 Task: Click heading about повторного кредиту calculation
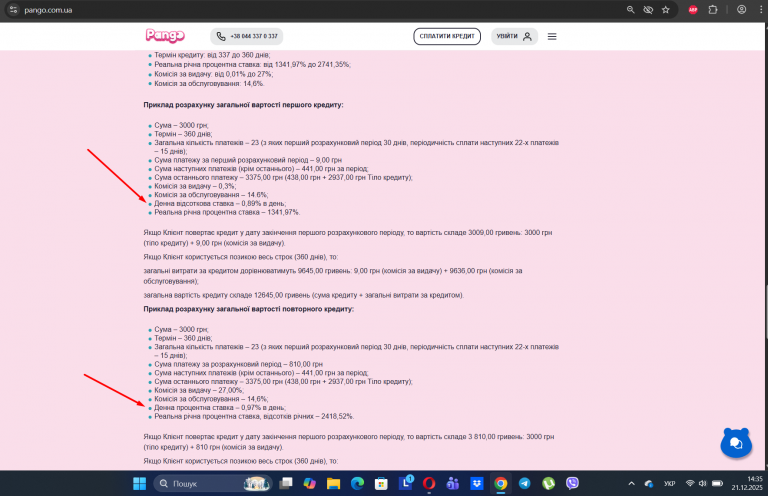pyautogui.click(x=248, y=309)
